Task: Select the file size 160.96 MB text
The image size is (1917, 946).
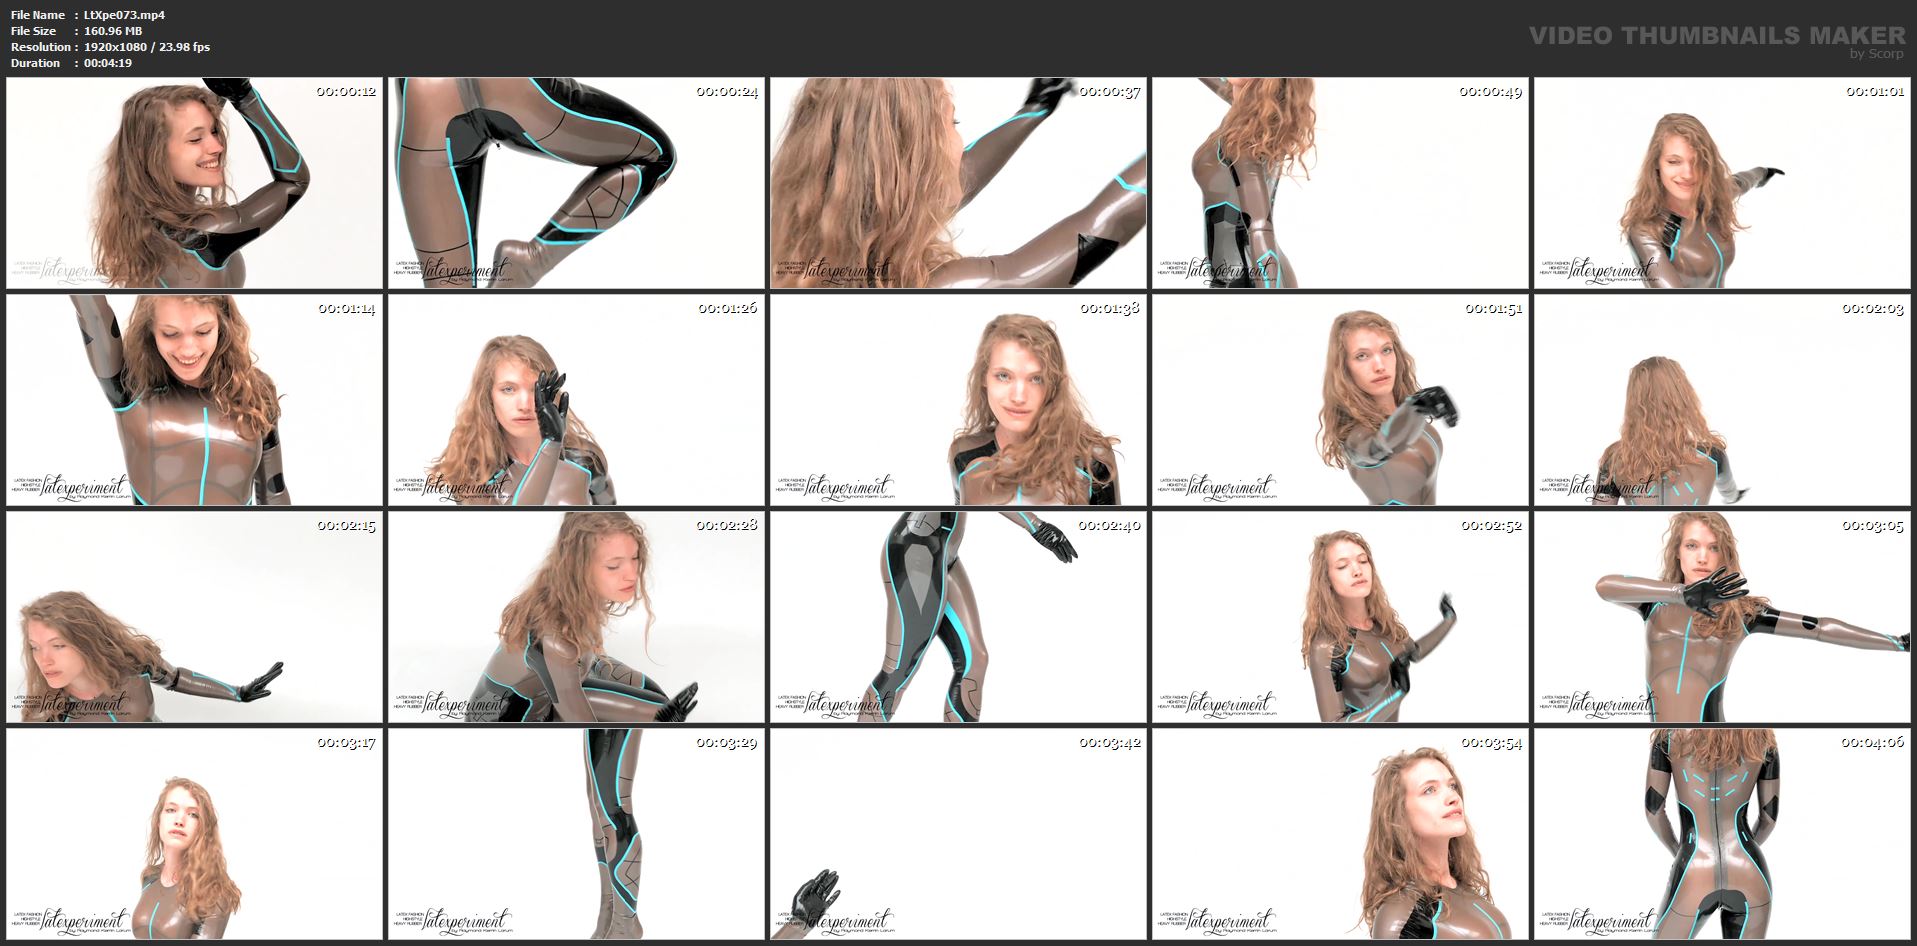Action: (113, 31)
